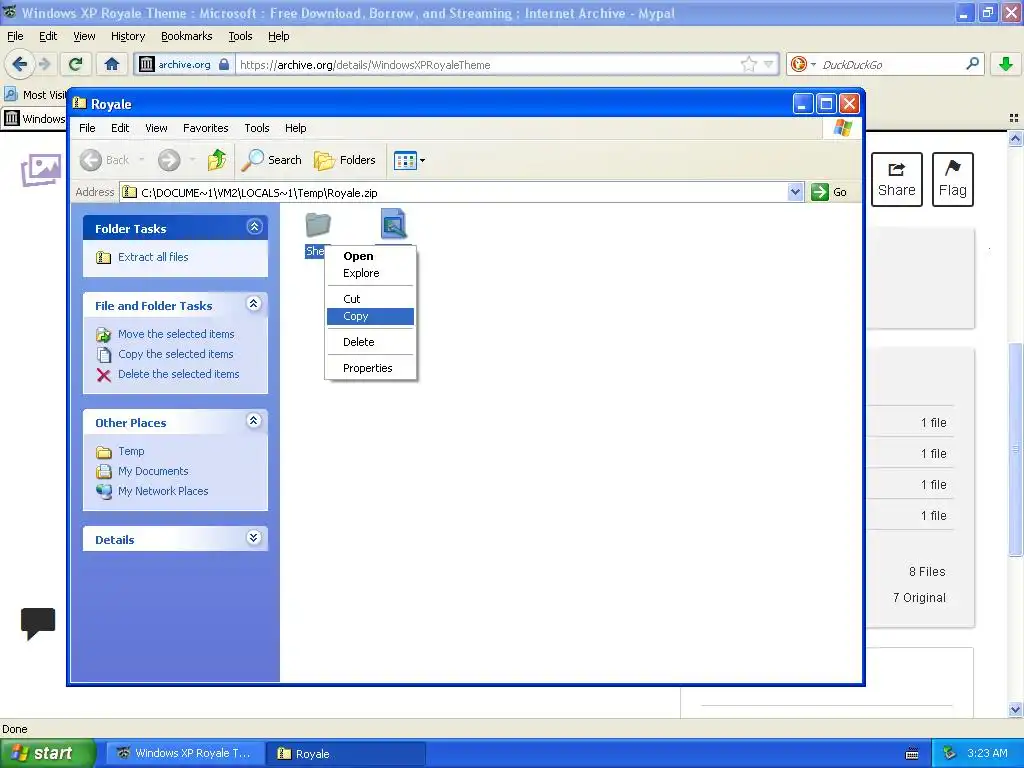Choose Open from the context menu
Image resolution: width=1024 pixels, height=768 pixels.
pyautogui.click(x=370, y=256)
